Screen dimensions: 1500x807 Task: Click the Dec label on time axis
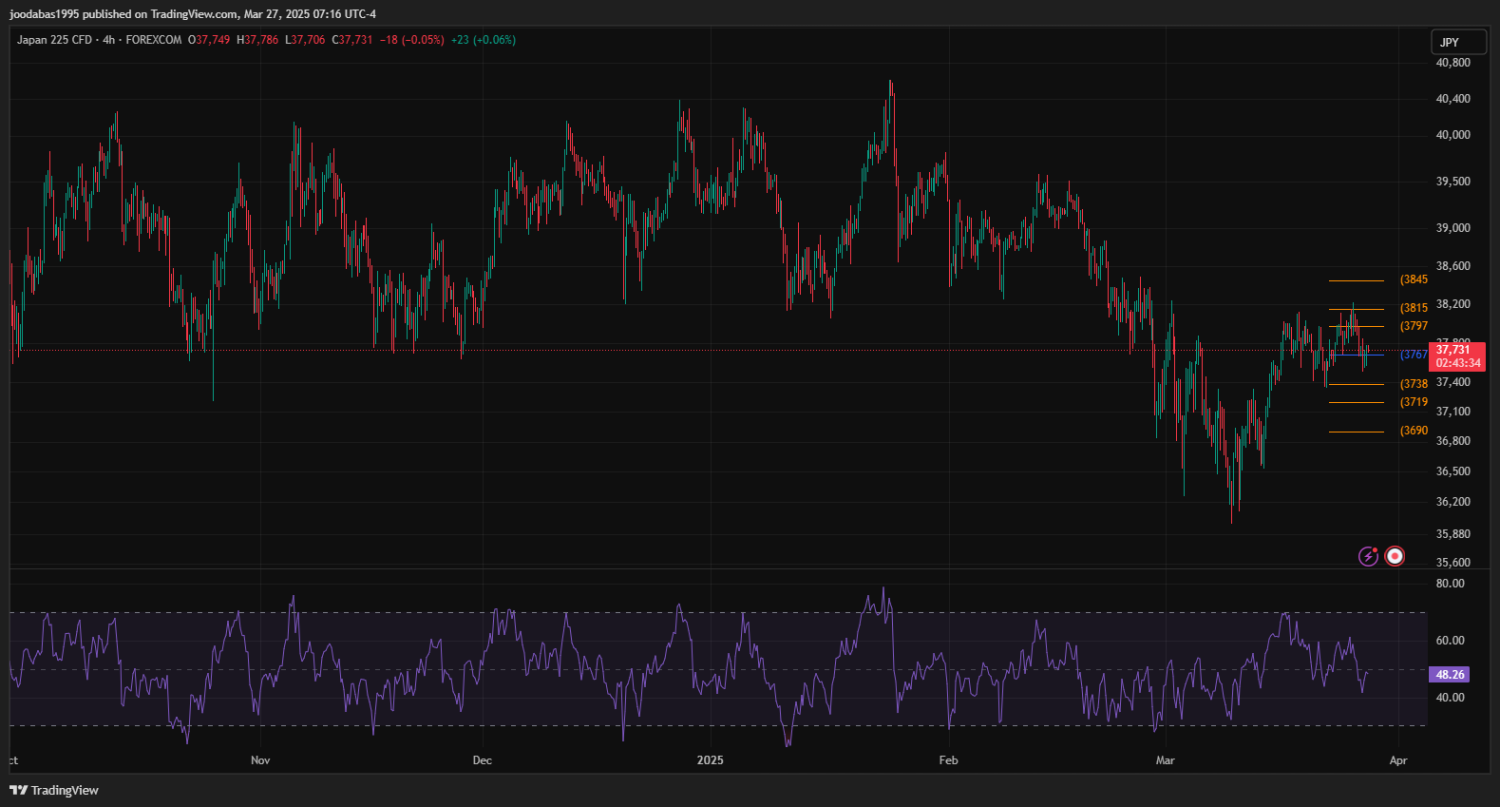[482, 761]
